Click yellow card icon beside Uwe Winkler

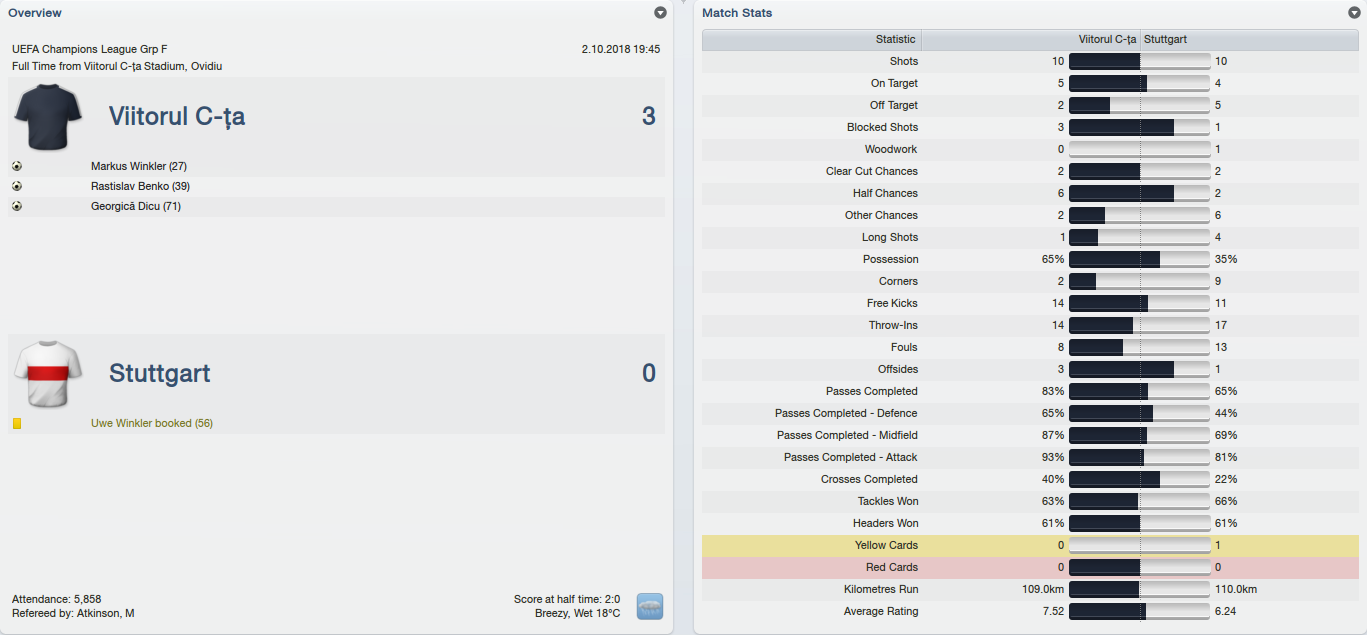(17, 424)
